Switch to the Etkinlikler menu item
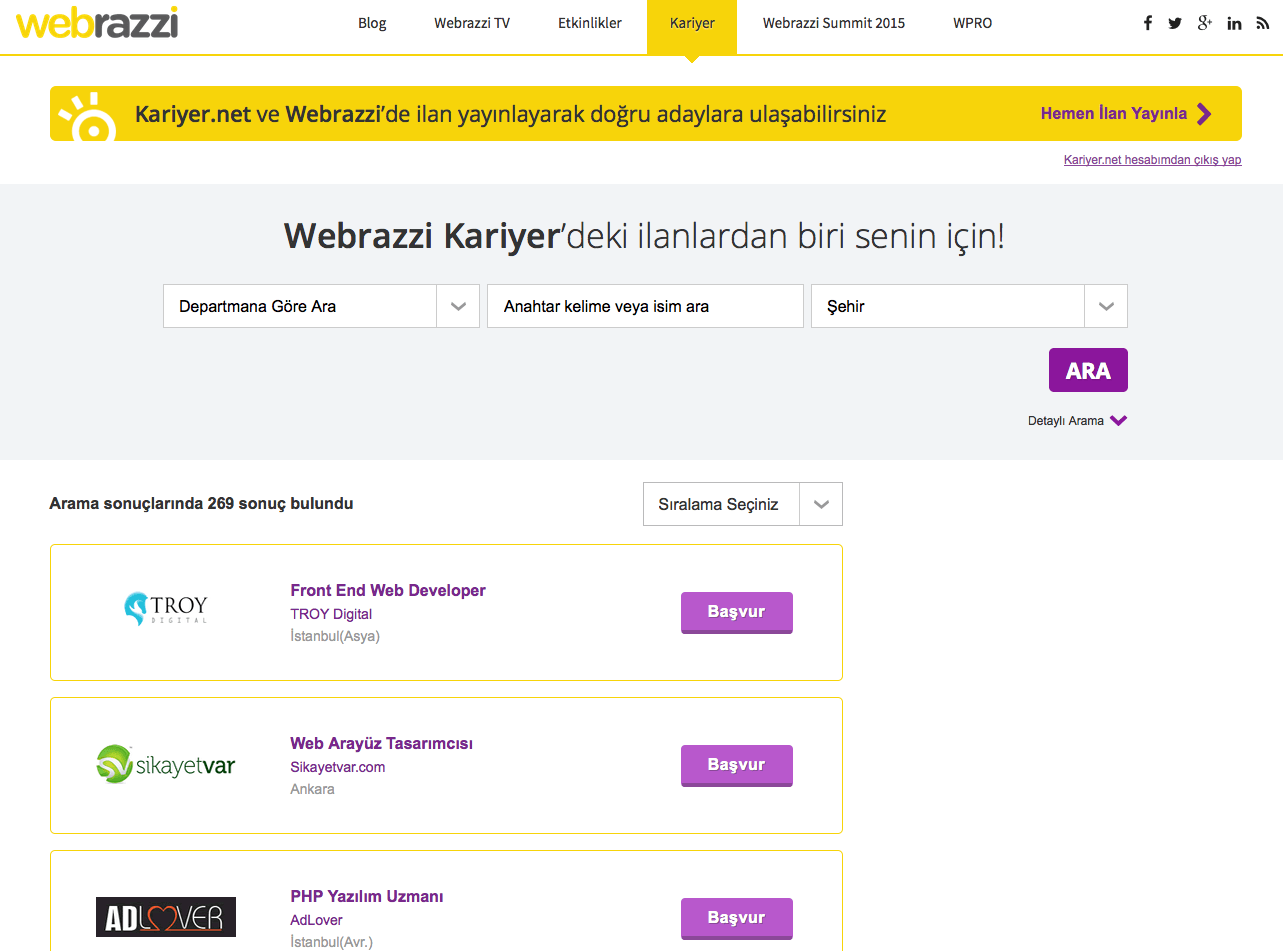Screen dimensions: 1283x951 590,23
